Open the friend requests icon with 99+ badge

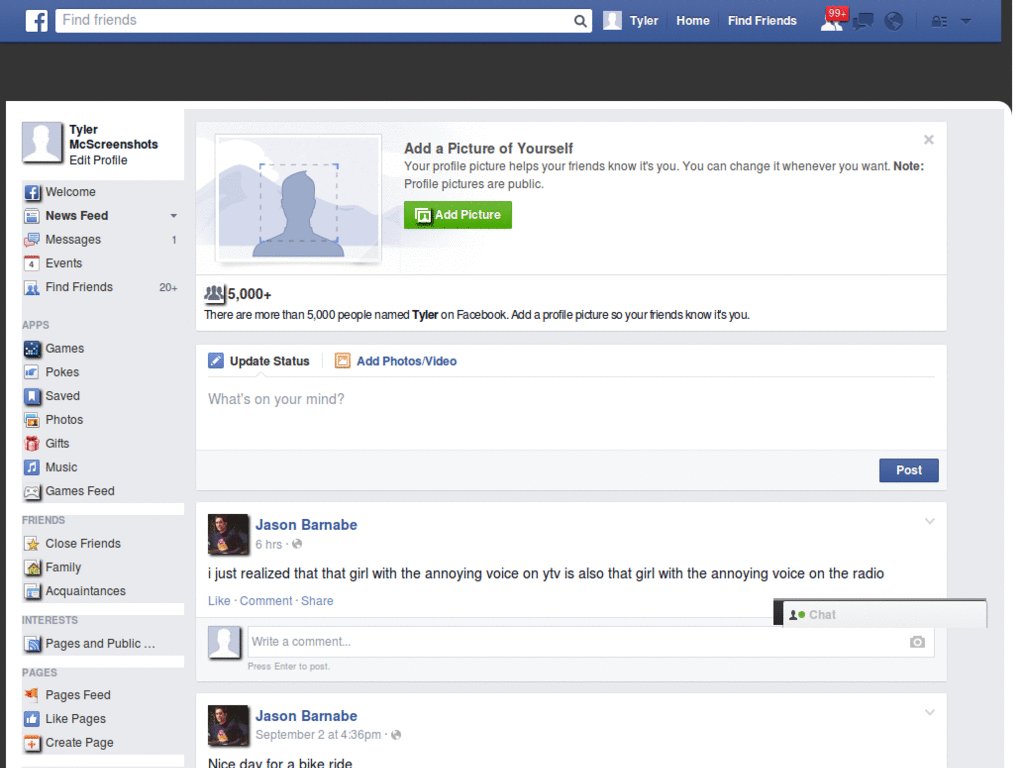[833, 20]
